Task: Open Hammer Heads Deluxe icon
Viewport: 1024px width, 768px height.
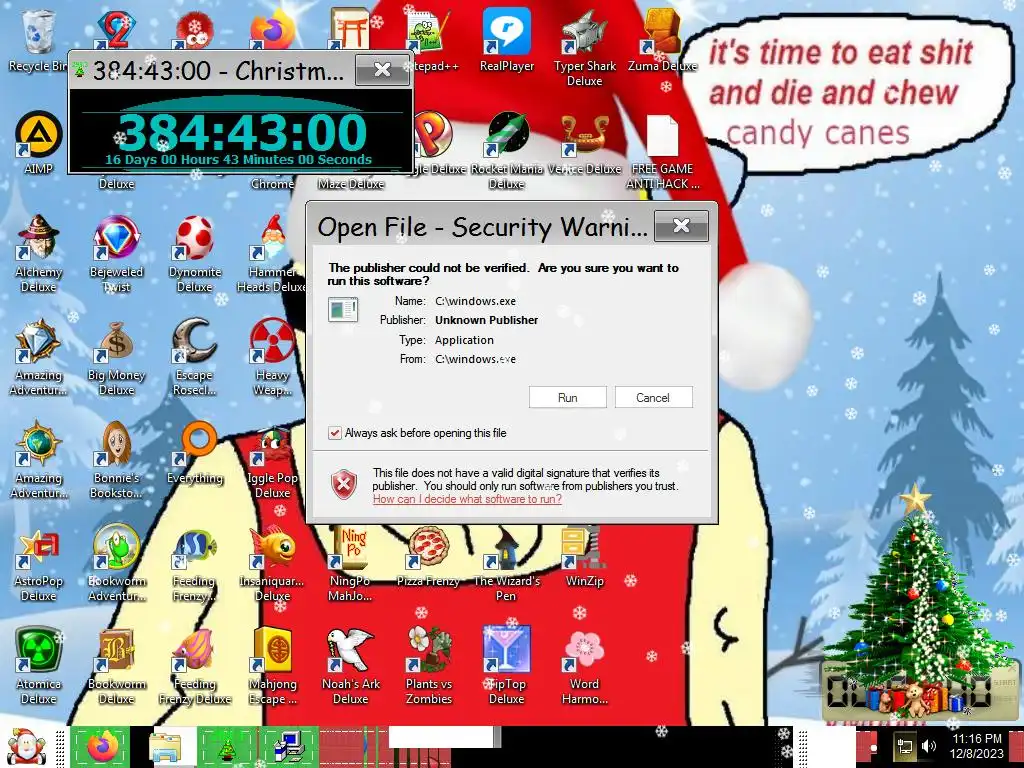Action: click(x=272, y=254)
